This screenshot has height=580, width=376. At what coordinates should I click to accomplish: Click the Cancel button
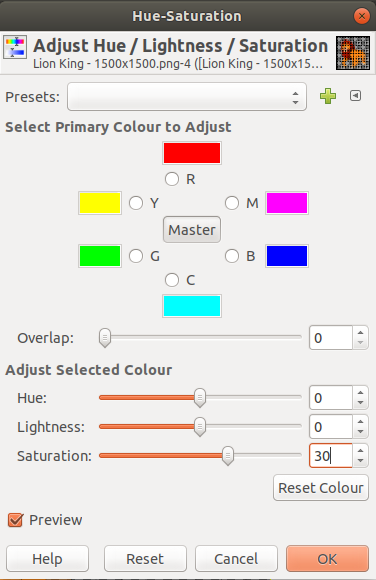click(x=236, y=559)
